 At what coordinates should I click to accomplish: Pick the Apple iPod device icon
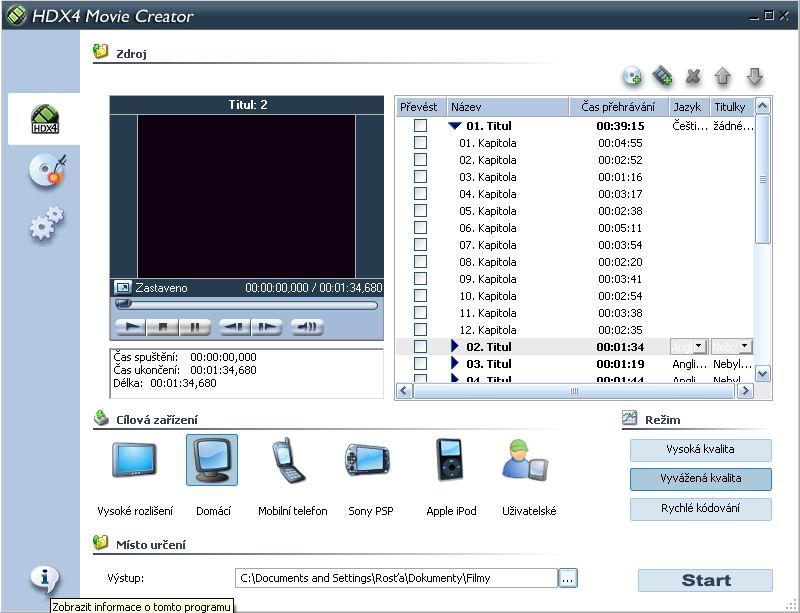point(451,460)
